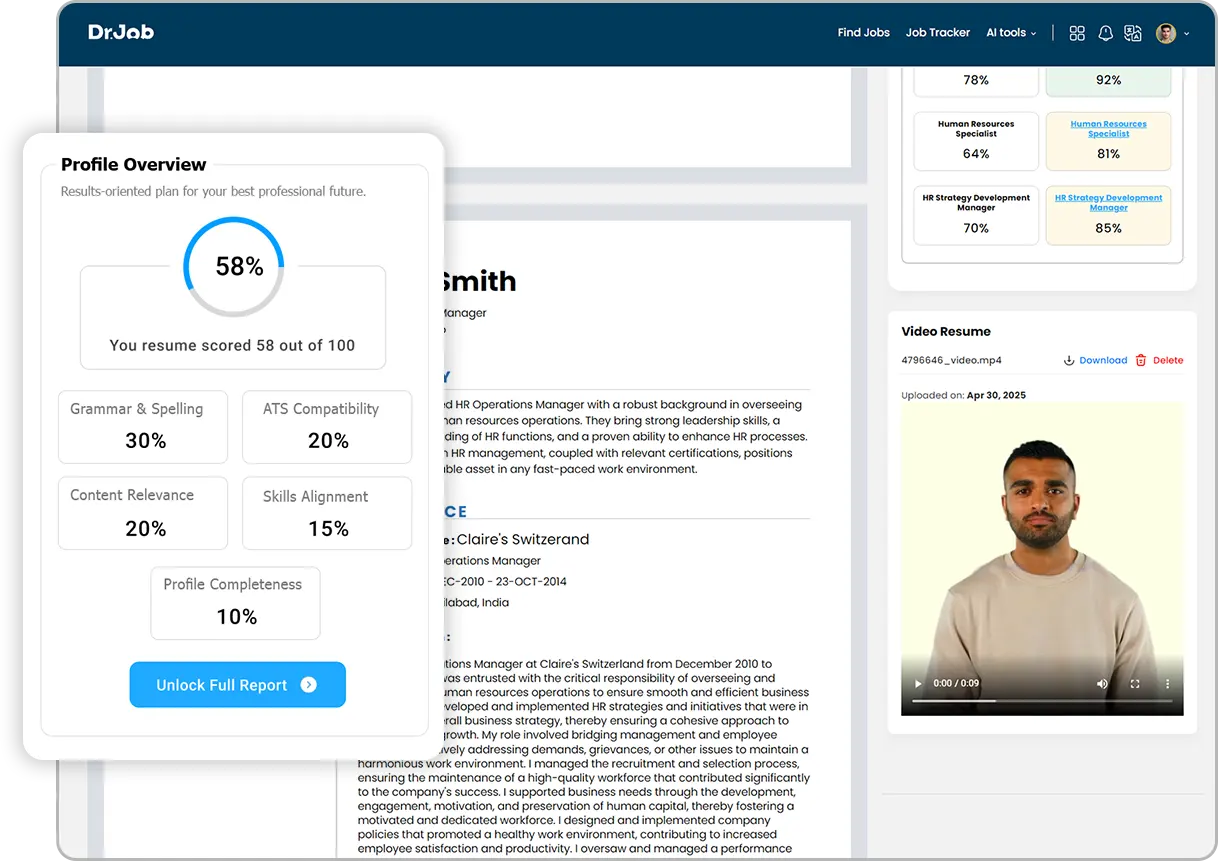Click the video resume preview
The image size is (1218, 861).
[x=1042, y=559]
